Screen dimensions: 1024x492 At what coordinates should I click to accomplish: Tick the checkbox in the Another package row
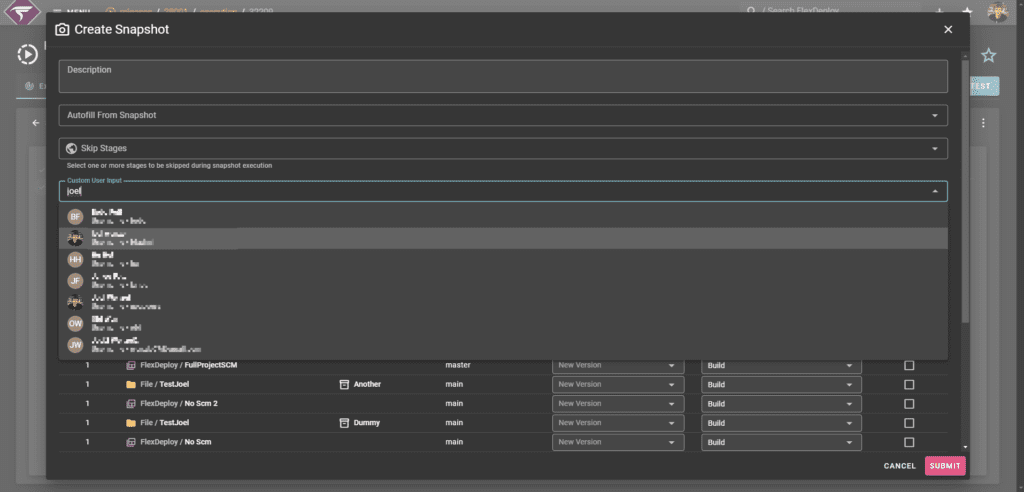(909, 384)
